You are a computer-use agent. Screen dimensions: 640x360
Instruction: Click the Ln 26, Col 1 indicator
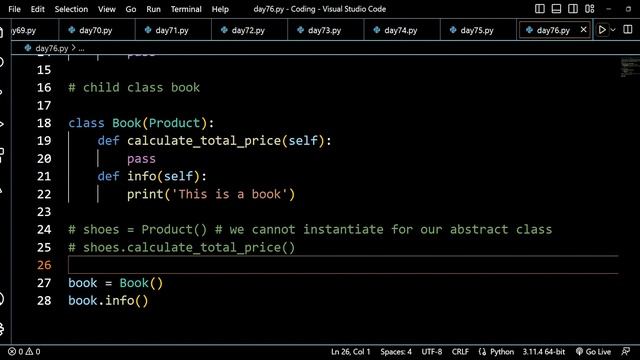coord(350,351)
